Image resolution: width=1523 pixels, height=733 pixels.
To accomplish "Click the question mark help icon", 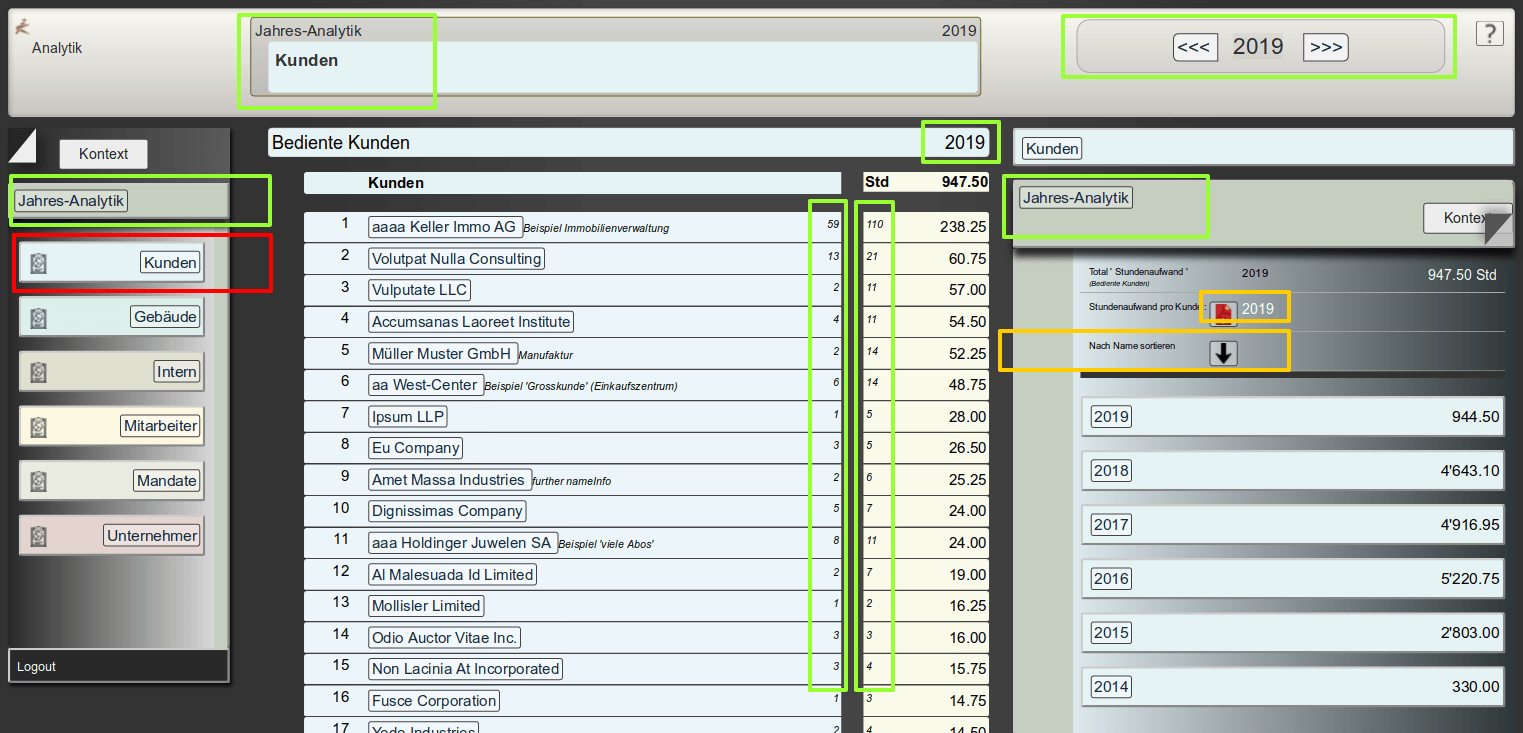I will [x=1489, y=34].
